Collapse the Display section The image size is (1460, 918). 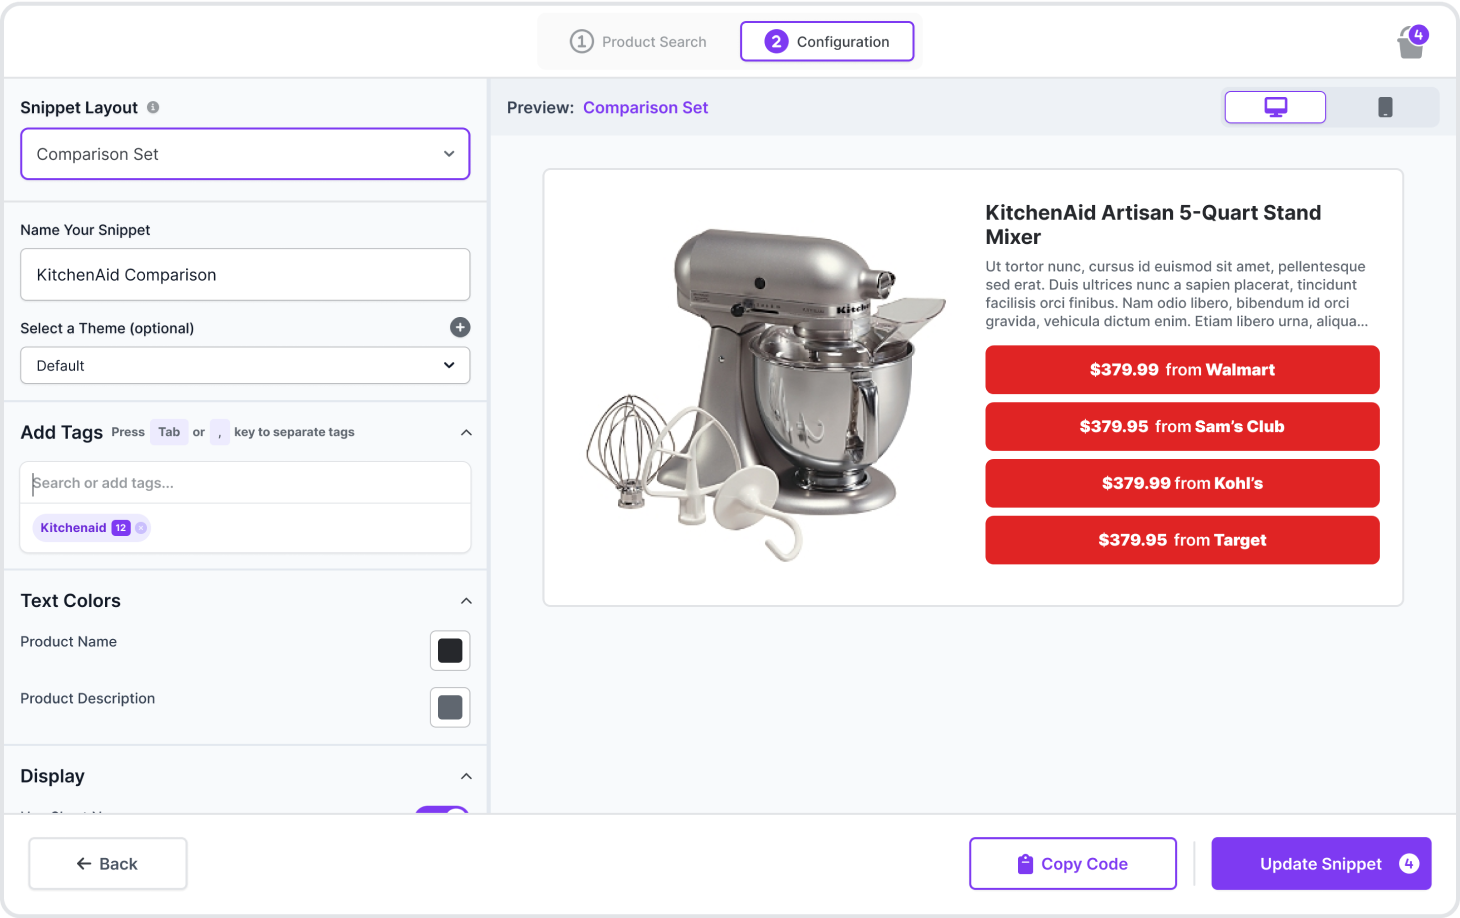(466, 777)
